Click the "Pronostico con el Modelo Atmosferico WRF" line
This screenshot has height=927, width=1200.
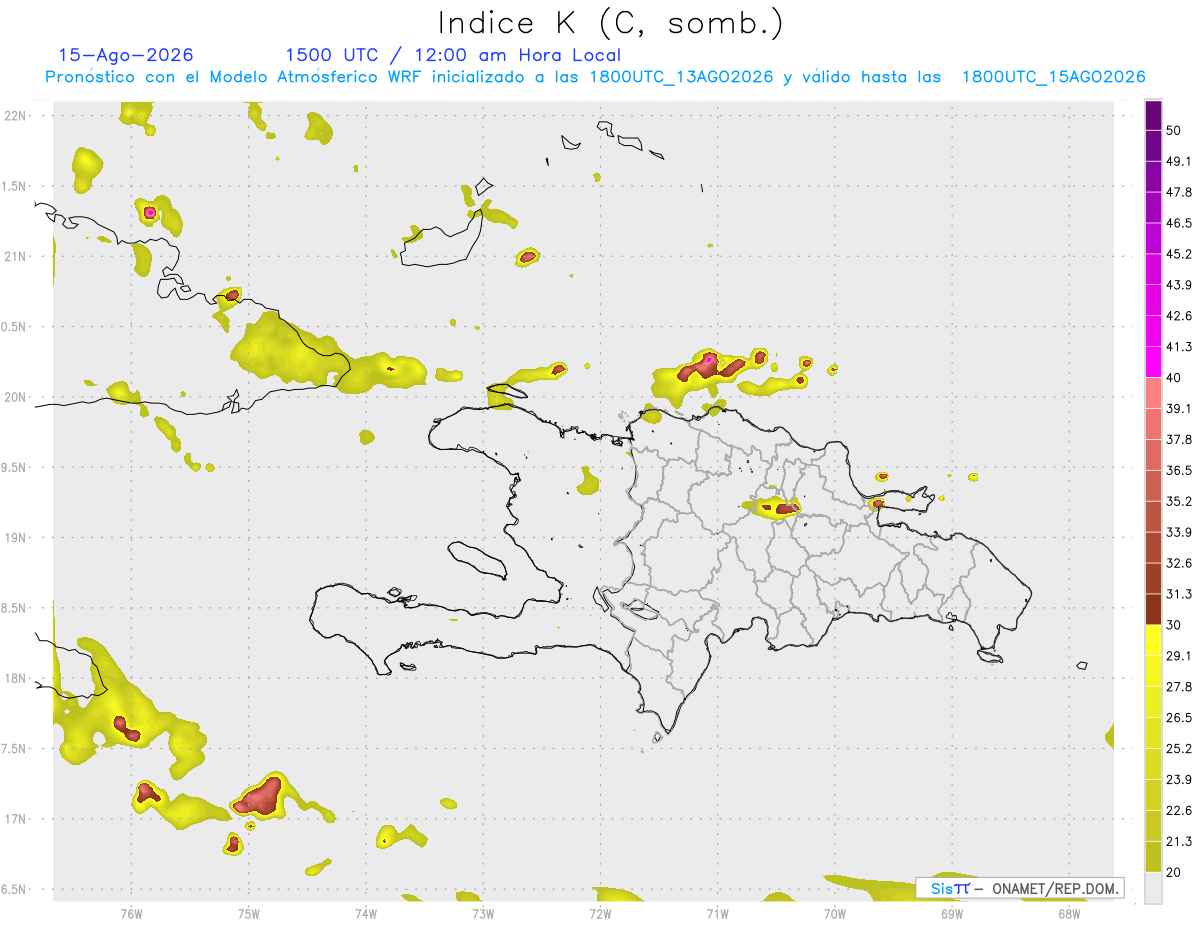coord(595,77)
